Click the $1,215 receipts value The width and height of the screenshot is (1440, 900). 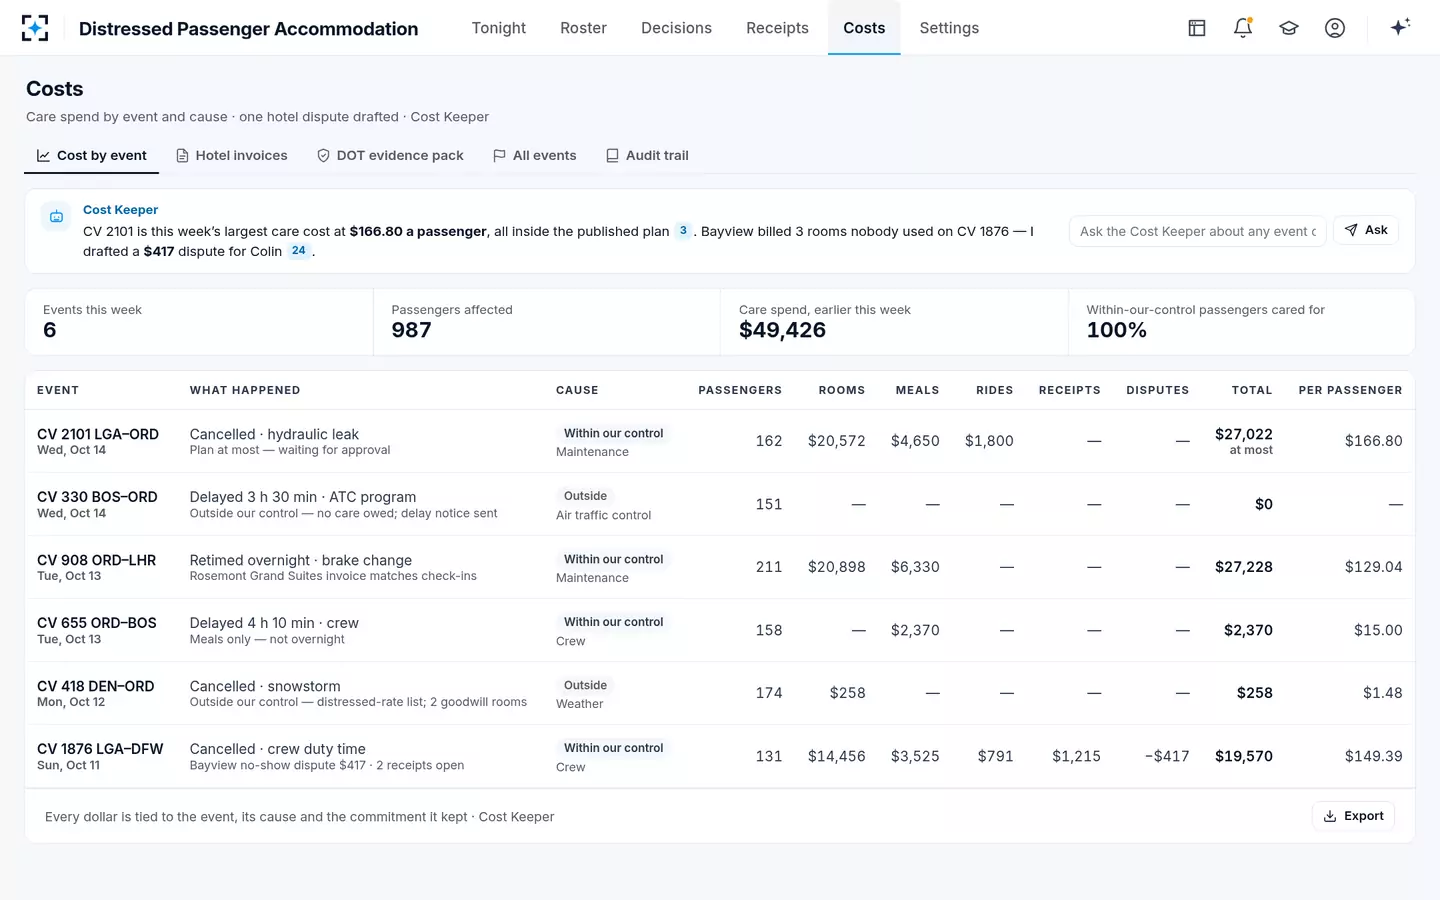pos(1076,756)
